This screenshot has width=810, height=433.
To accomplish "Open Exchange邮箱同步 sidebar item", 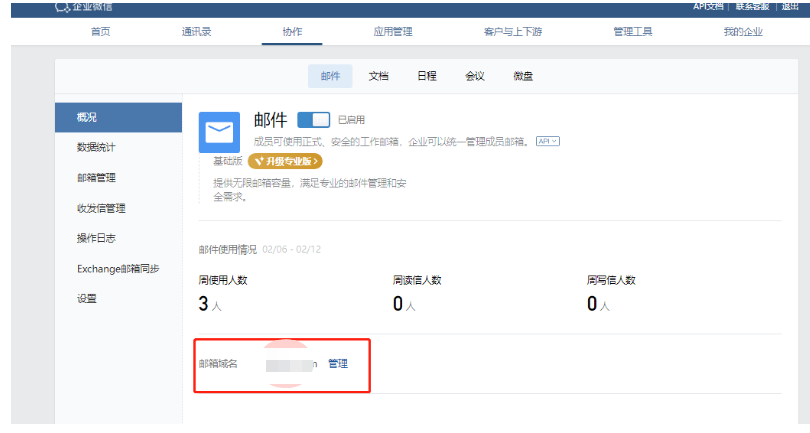I will coord(118,268).
